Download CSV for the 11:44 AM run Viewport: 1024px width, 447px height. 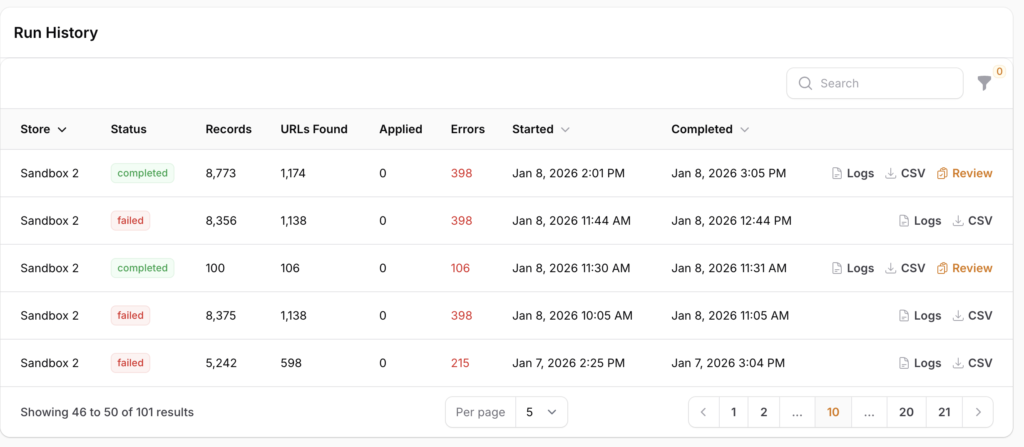tap(971, 221)
